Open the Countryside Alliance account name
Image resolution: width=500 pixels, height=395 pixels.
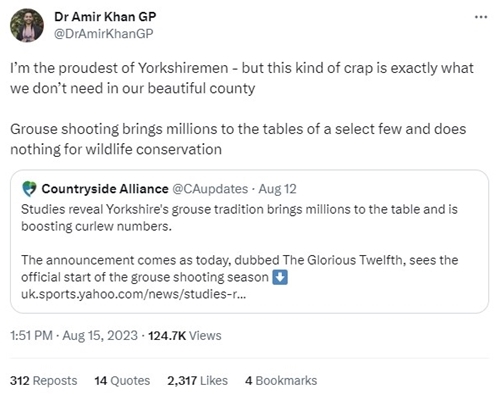105,189
